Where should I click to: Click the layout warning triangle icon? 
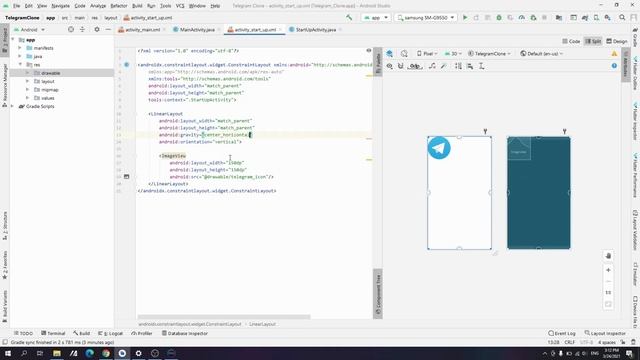point(614,53)
